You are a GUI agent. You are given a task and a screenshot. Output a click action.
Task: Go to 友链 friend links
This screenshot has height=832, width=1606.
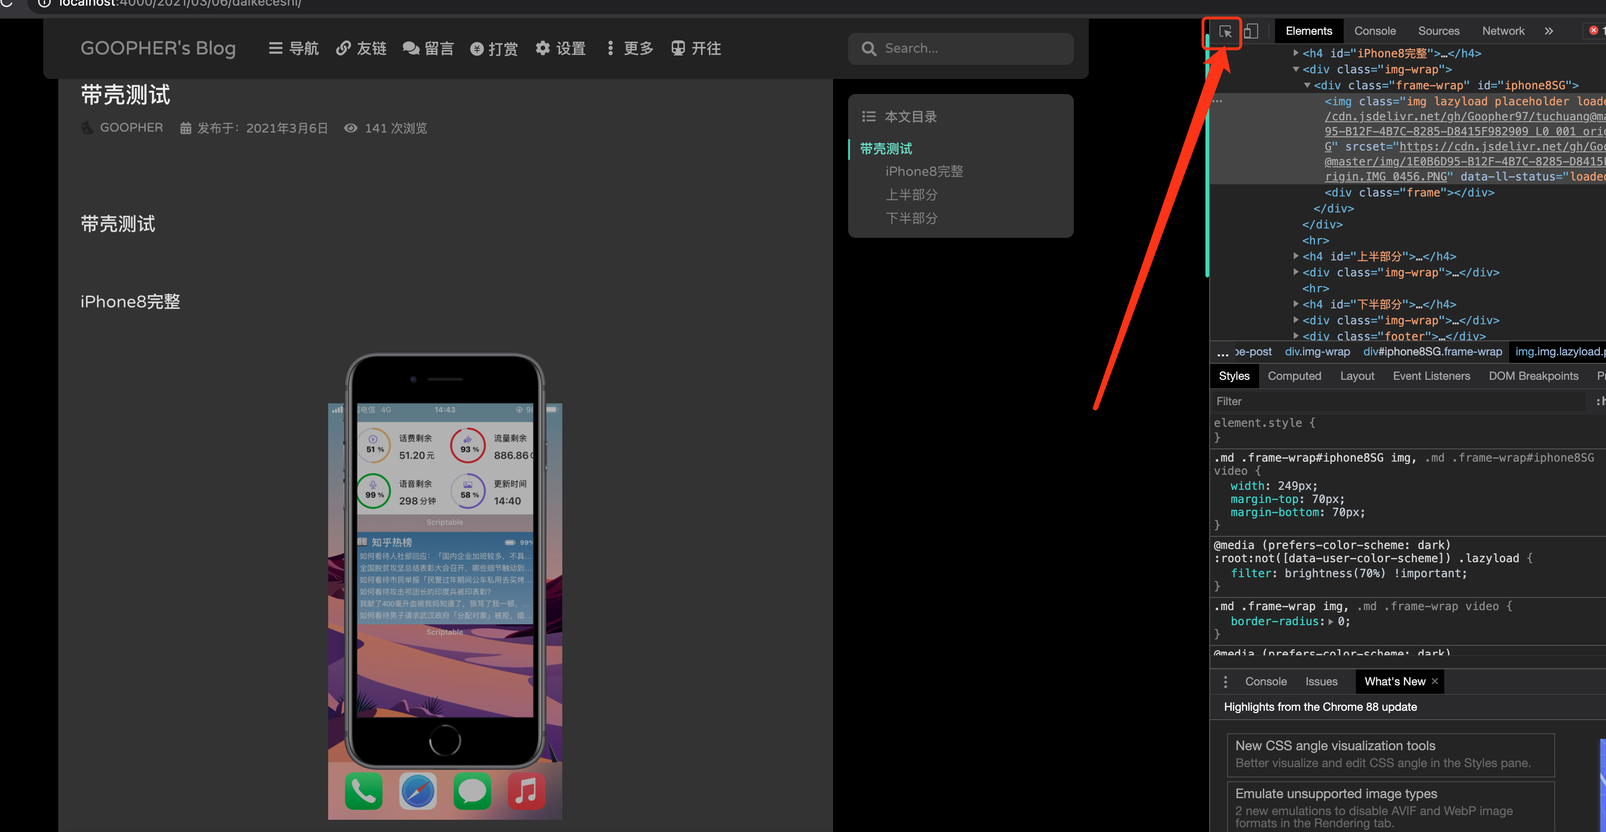click(x=361, y=48)
